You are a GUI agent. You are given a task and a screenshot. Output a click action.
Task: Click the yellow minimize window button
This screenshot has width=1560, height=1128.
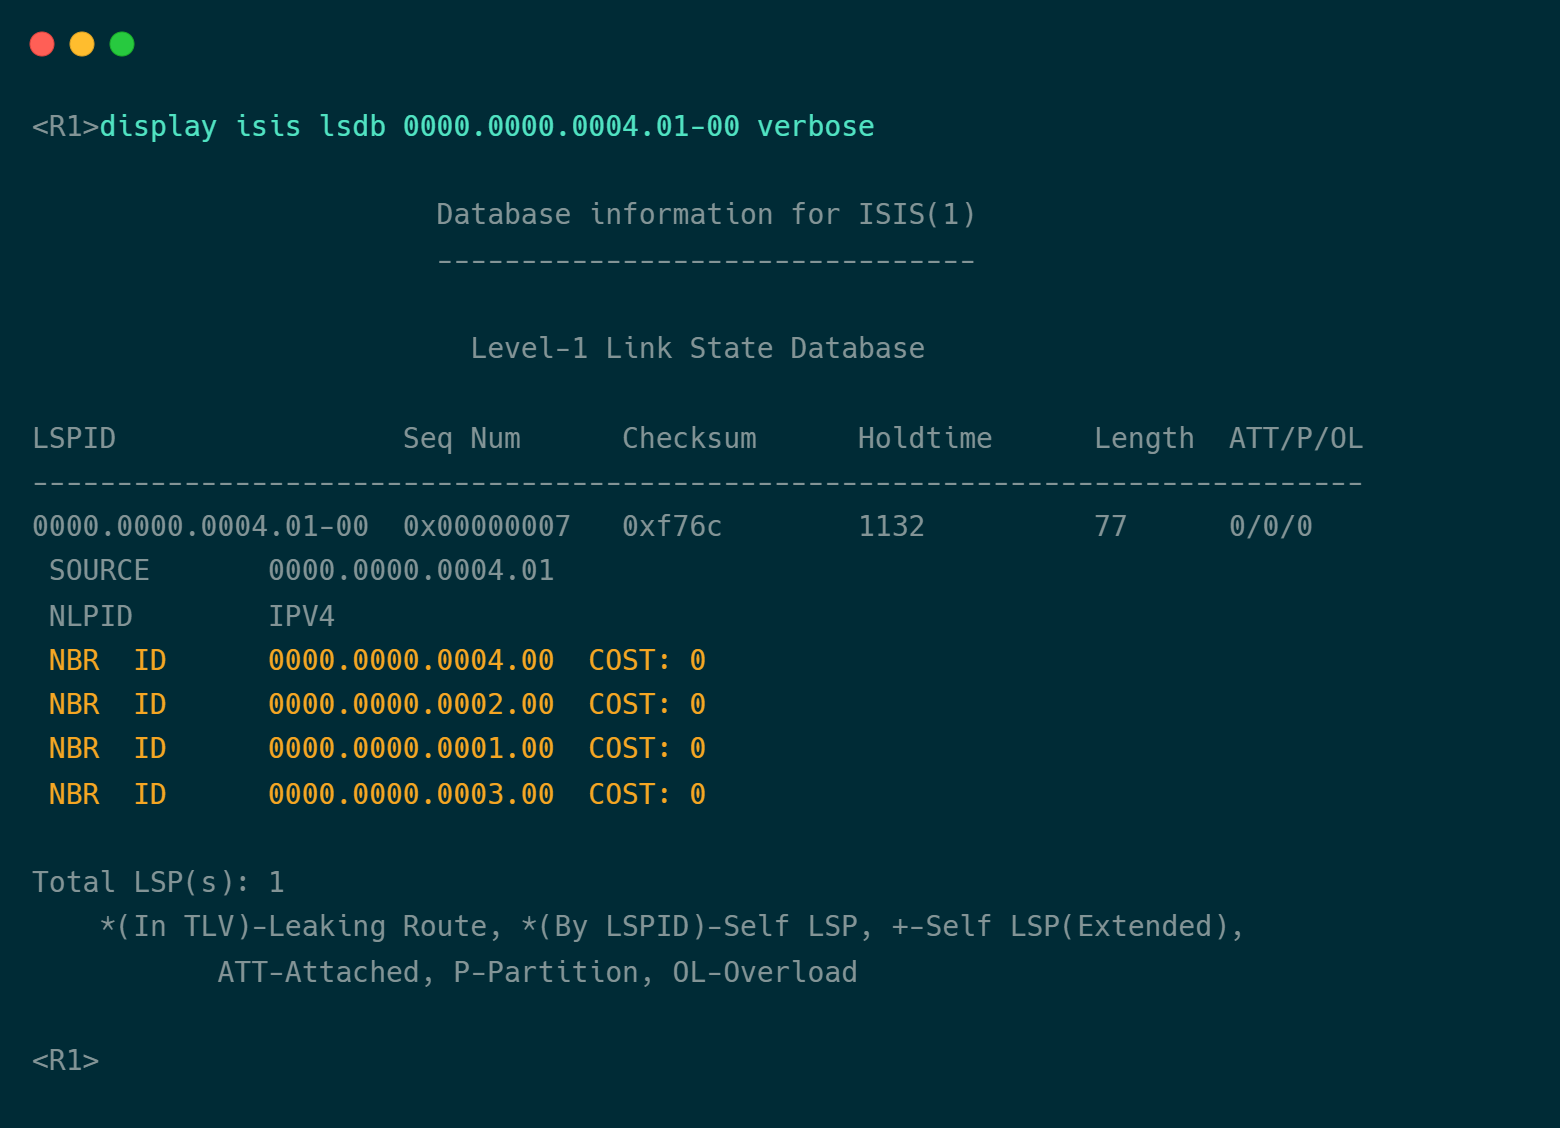82,44
